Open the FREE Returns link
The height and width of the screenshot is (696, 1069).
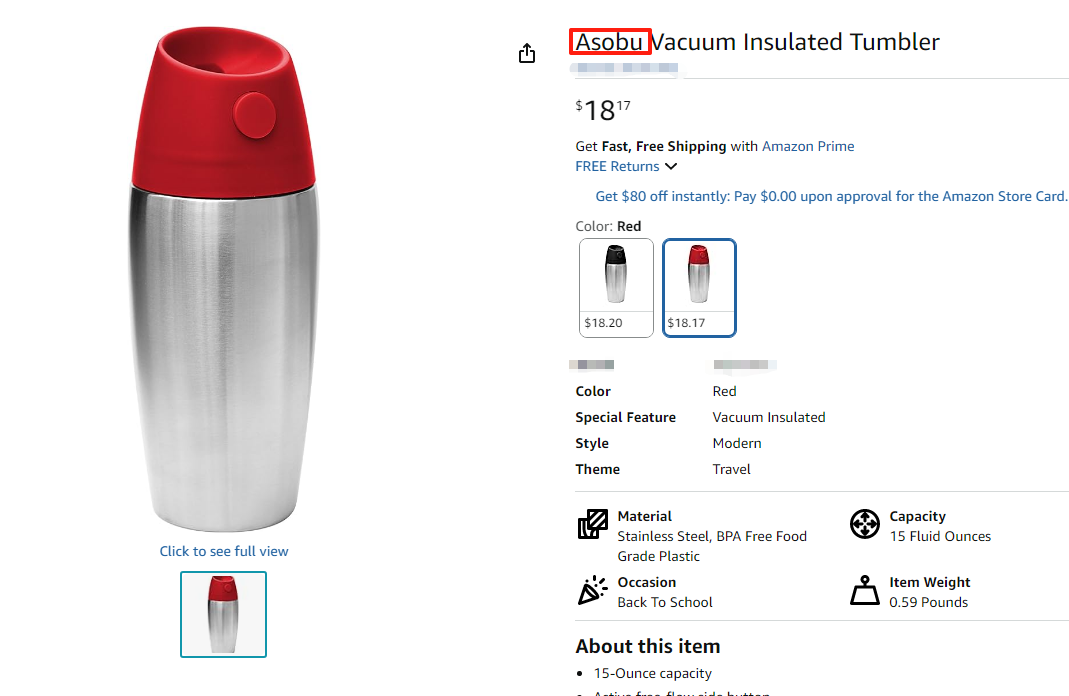click(617, 167)
